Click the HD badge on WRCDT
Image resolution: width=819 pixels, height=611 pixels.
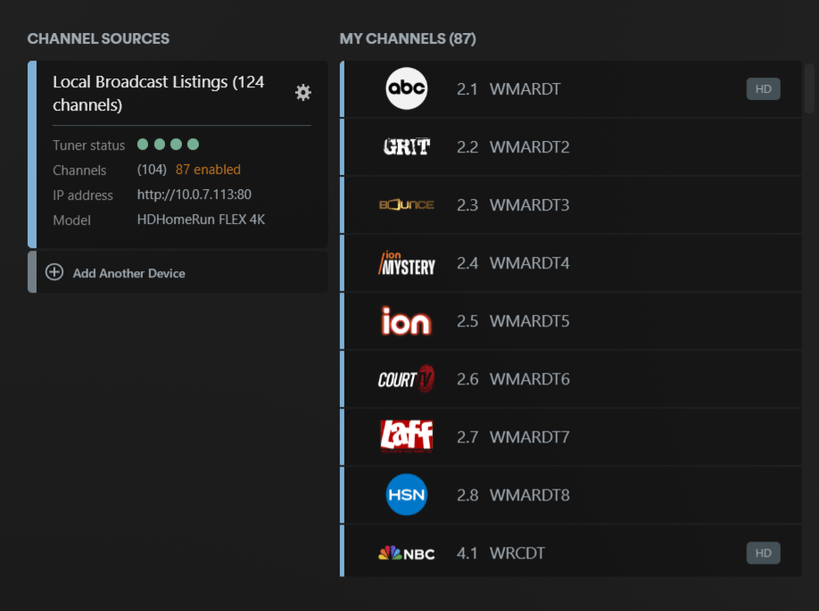click(763, 553)
